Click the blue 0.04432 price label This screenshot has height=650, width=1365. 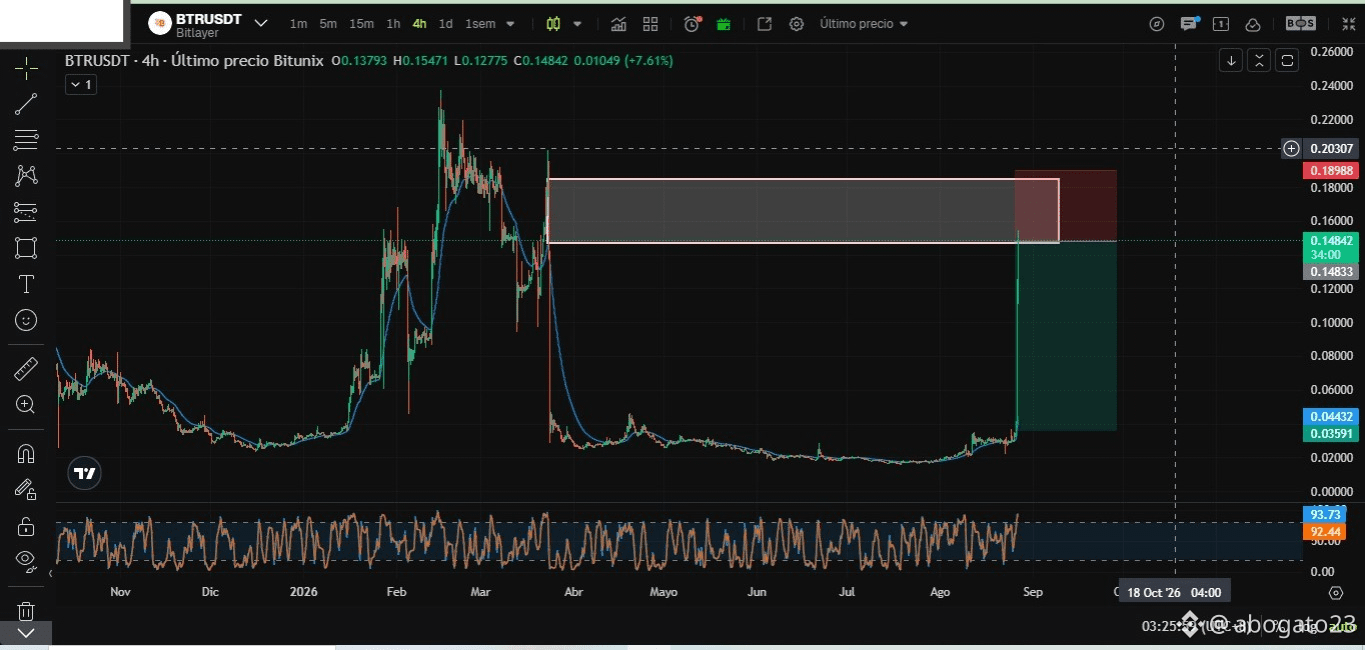click(x=1331, y=417)
